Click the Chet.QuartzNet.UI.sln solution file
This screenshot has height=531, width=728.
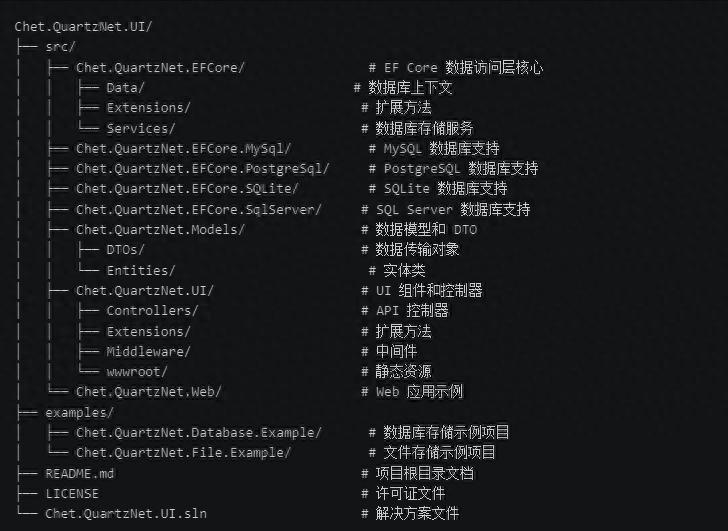point(125,513)
